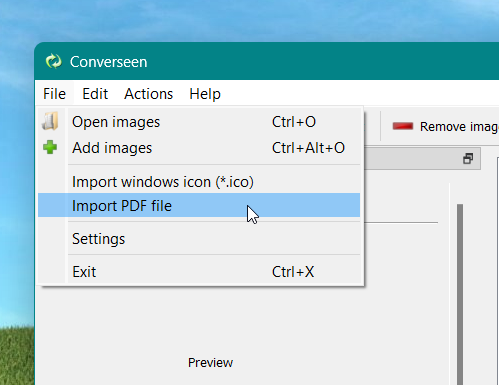
Task: Open the File menu
Action: [x=54, y=94]
